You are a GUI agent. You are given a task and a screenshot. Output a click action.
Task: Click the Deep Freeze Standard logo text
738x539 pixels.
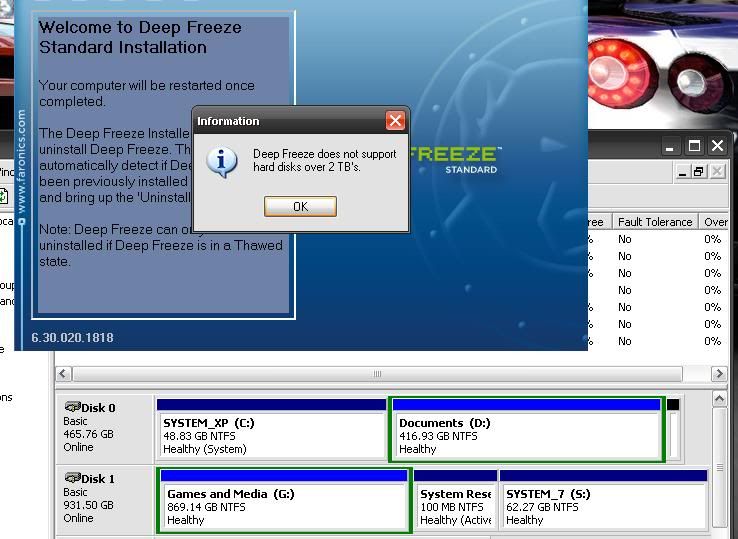[x=454, y=160]
